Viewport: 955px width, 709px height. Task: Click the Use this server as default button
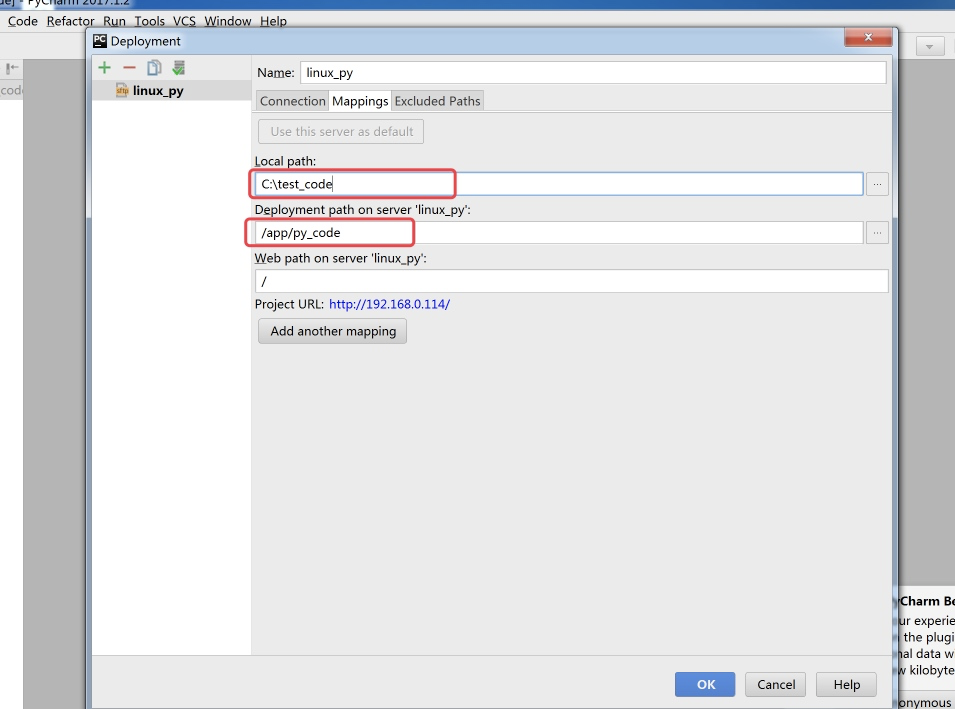341,132
